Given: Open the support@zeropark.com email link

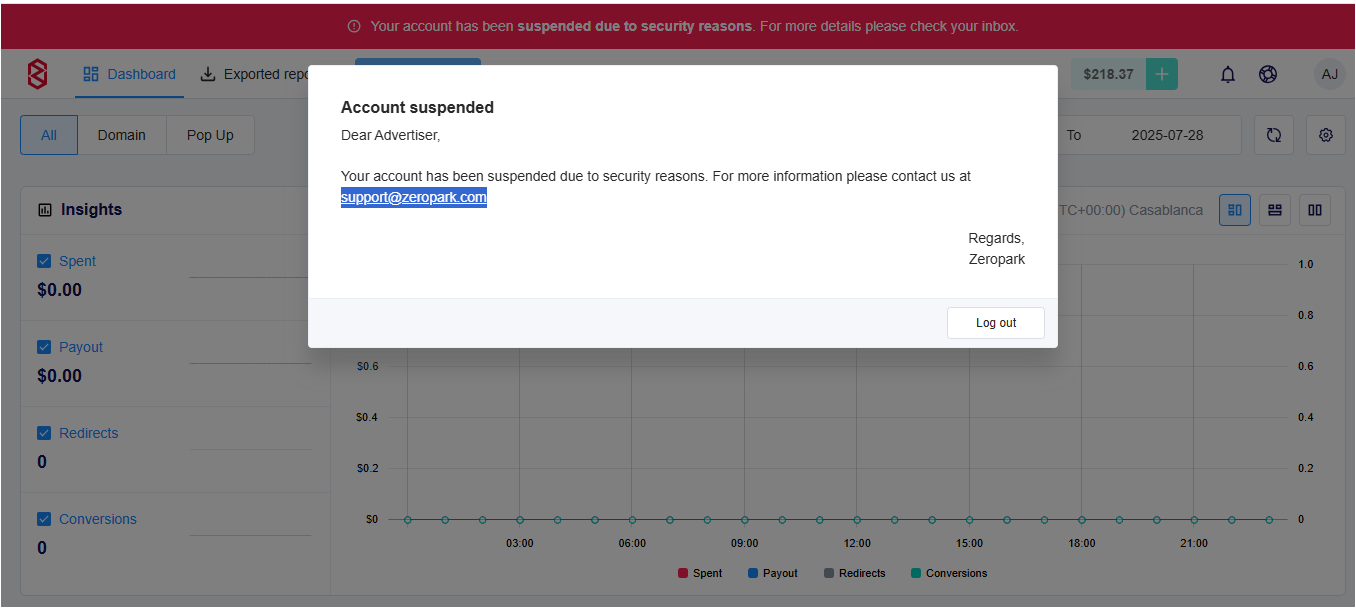Looking at the screenshot, I should click(414, 198).
